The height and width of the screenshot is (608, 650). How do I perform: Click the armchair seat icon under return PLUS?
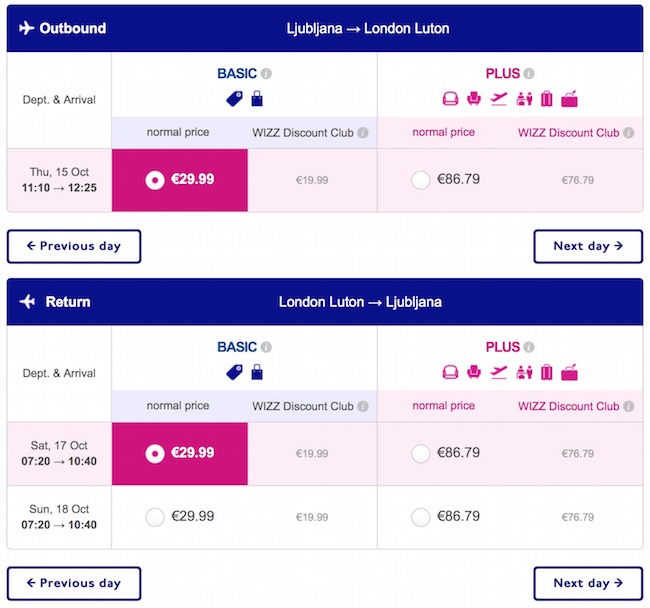(475, 373)
